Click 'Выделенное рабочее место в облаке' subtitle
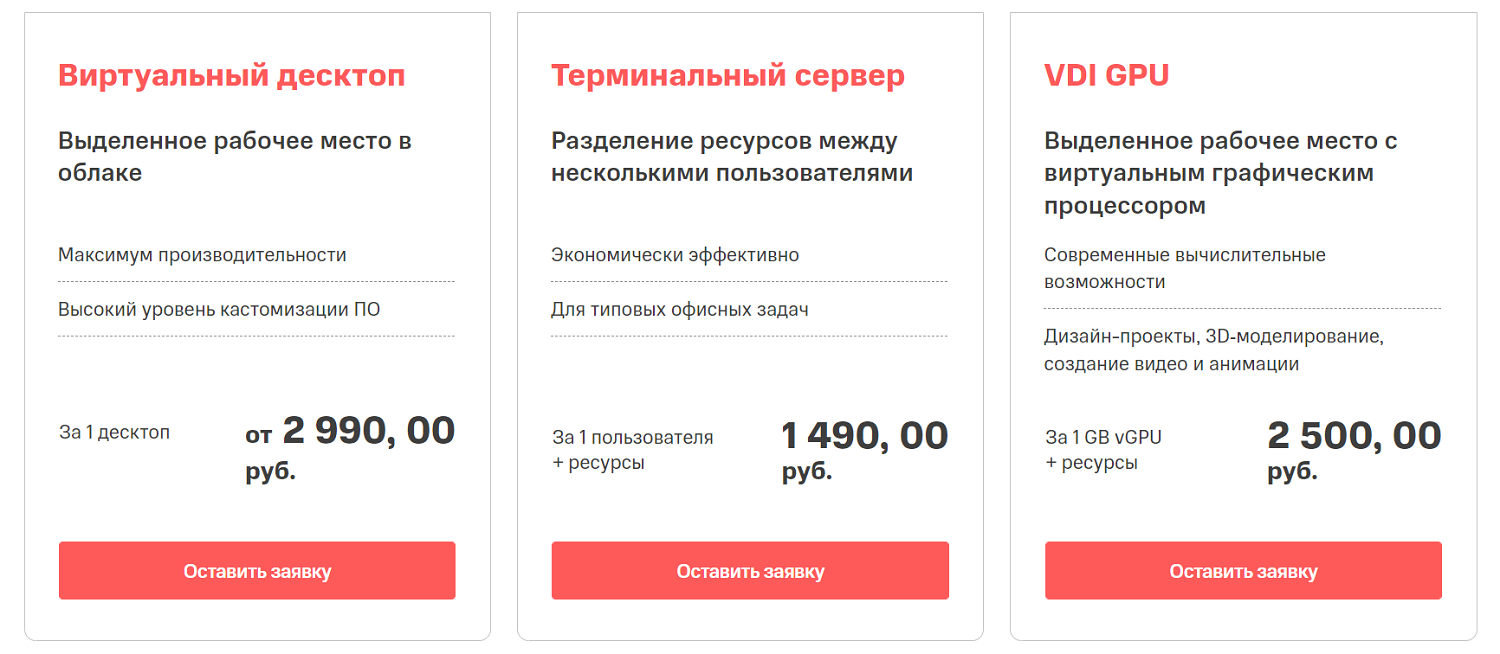This screenshot has width=1500, height=654. (235, 157)
